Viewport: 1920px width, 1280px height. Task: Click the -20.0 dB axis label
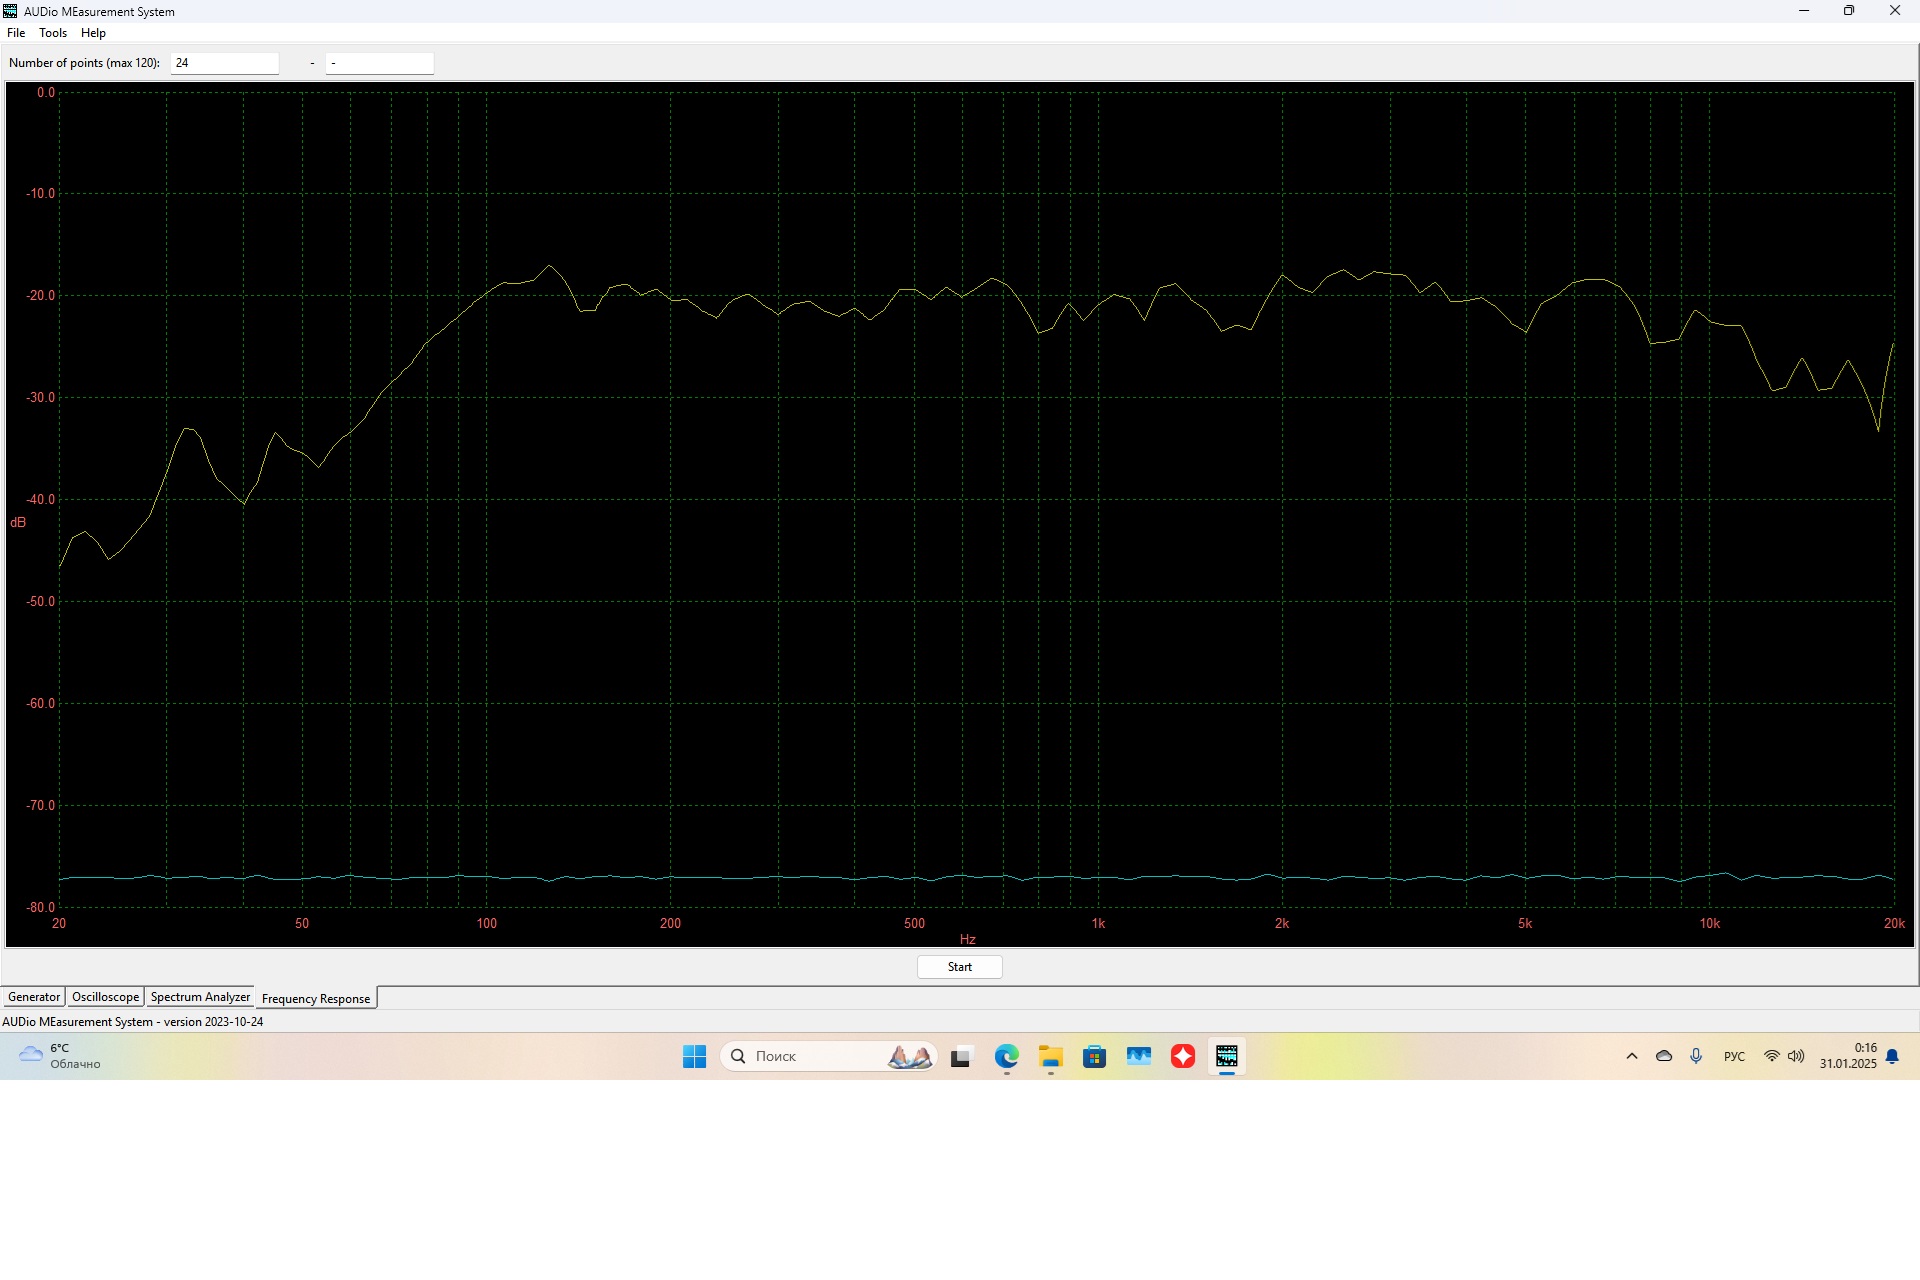41,296
